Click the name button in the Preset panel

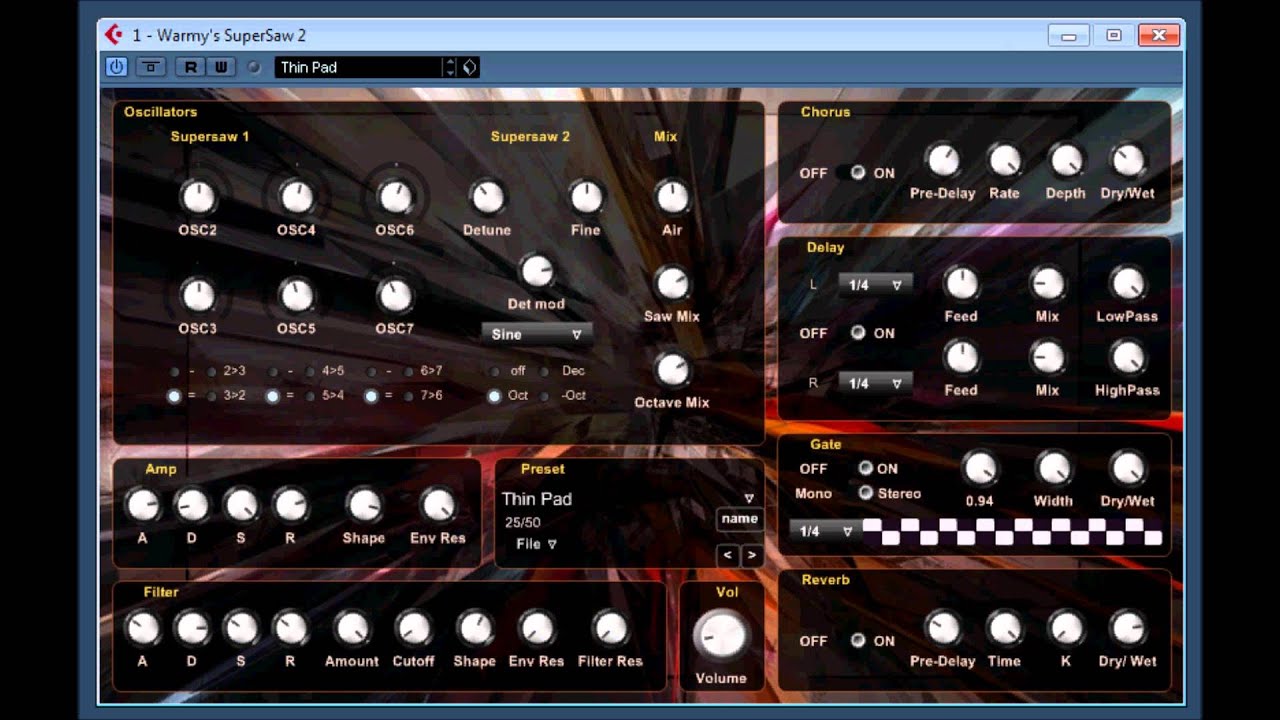pyautogui.click(x=740, y=519)
